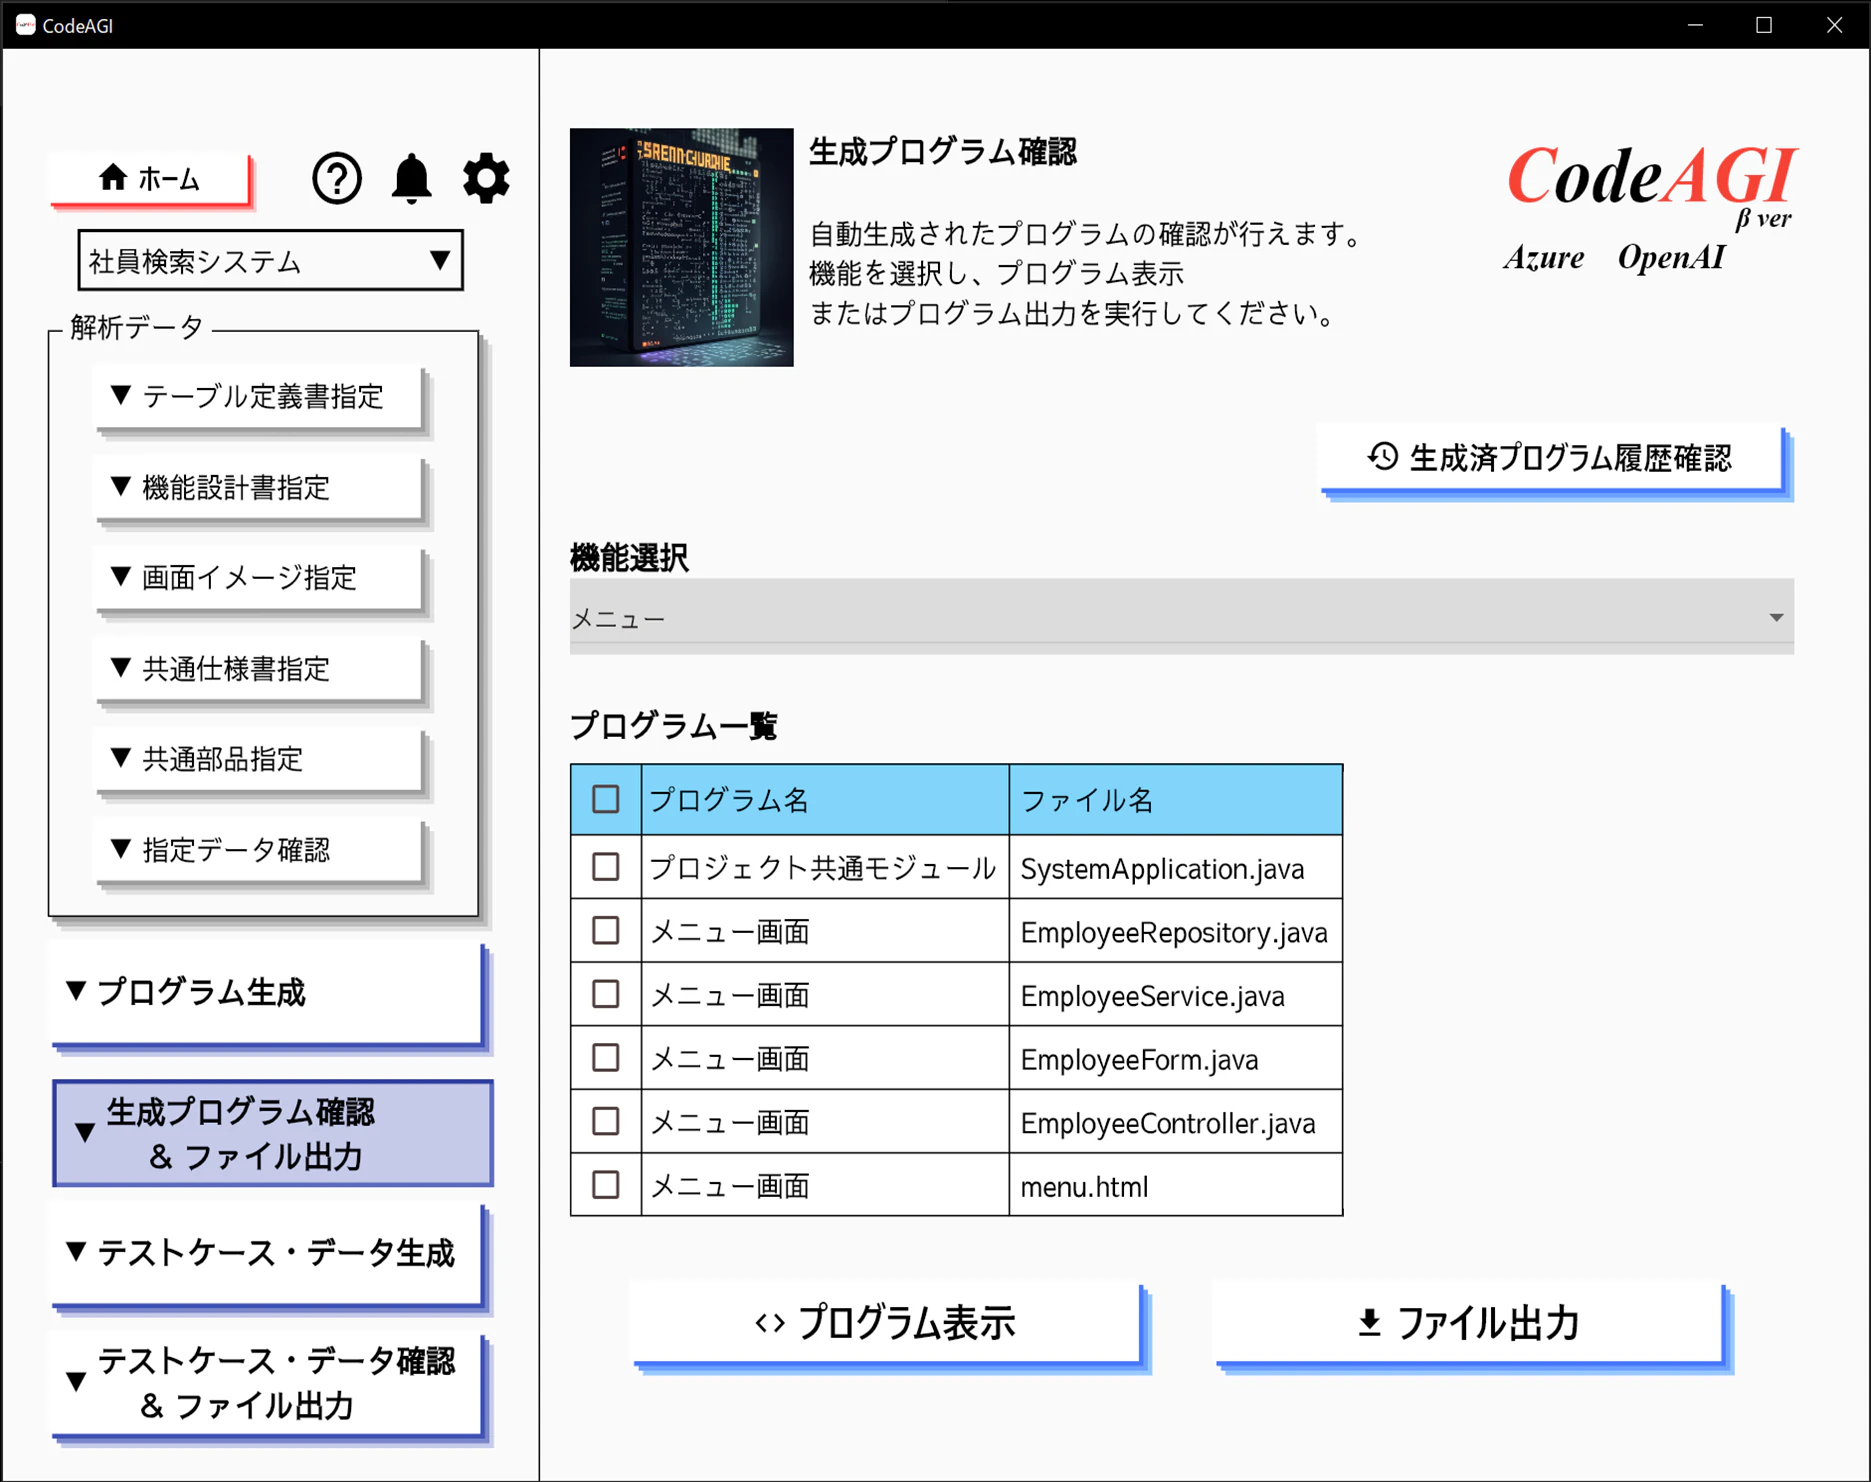
Task: Open notifications bell icon
Action: [411, 179]
